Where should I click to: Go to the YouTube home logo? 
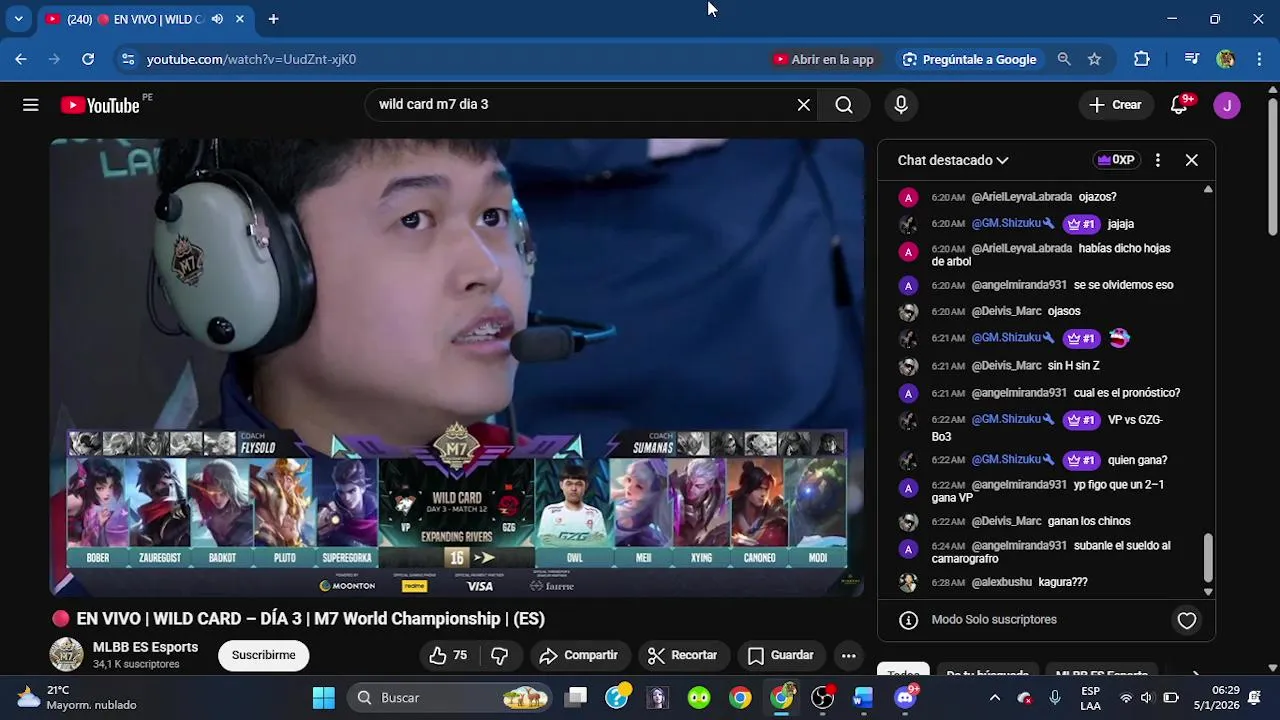(100, 105)
